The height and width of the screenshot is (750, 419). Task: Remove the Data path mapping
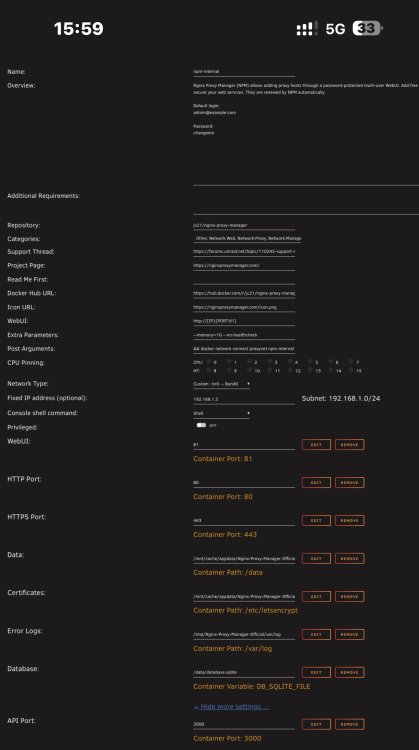click(350, 558)
